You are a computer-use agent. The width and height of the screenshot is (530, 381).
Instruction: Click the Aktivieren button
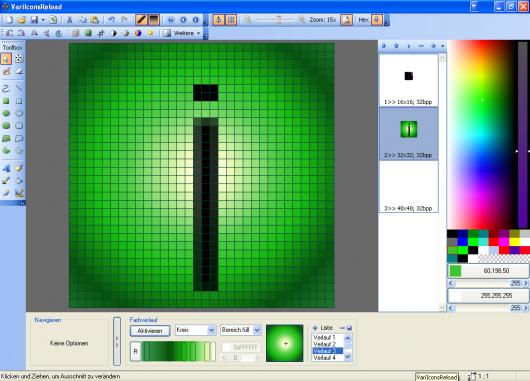[x=150, y=331]
